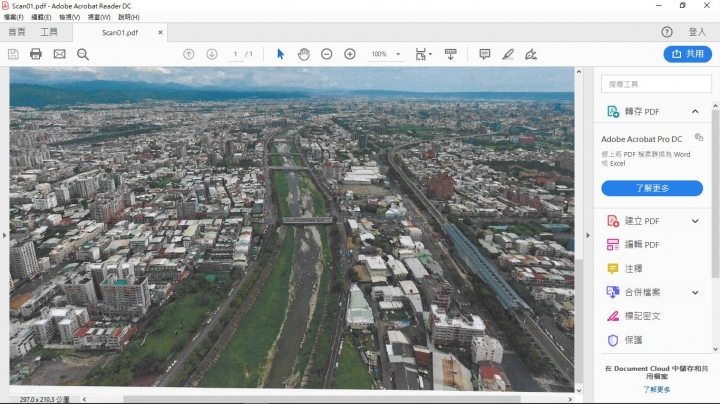Expand the left navigation pane arrow
Image resolution: width=720 pixels, height=404 pixels.
click(4, 235)
